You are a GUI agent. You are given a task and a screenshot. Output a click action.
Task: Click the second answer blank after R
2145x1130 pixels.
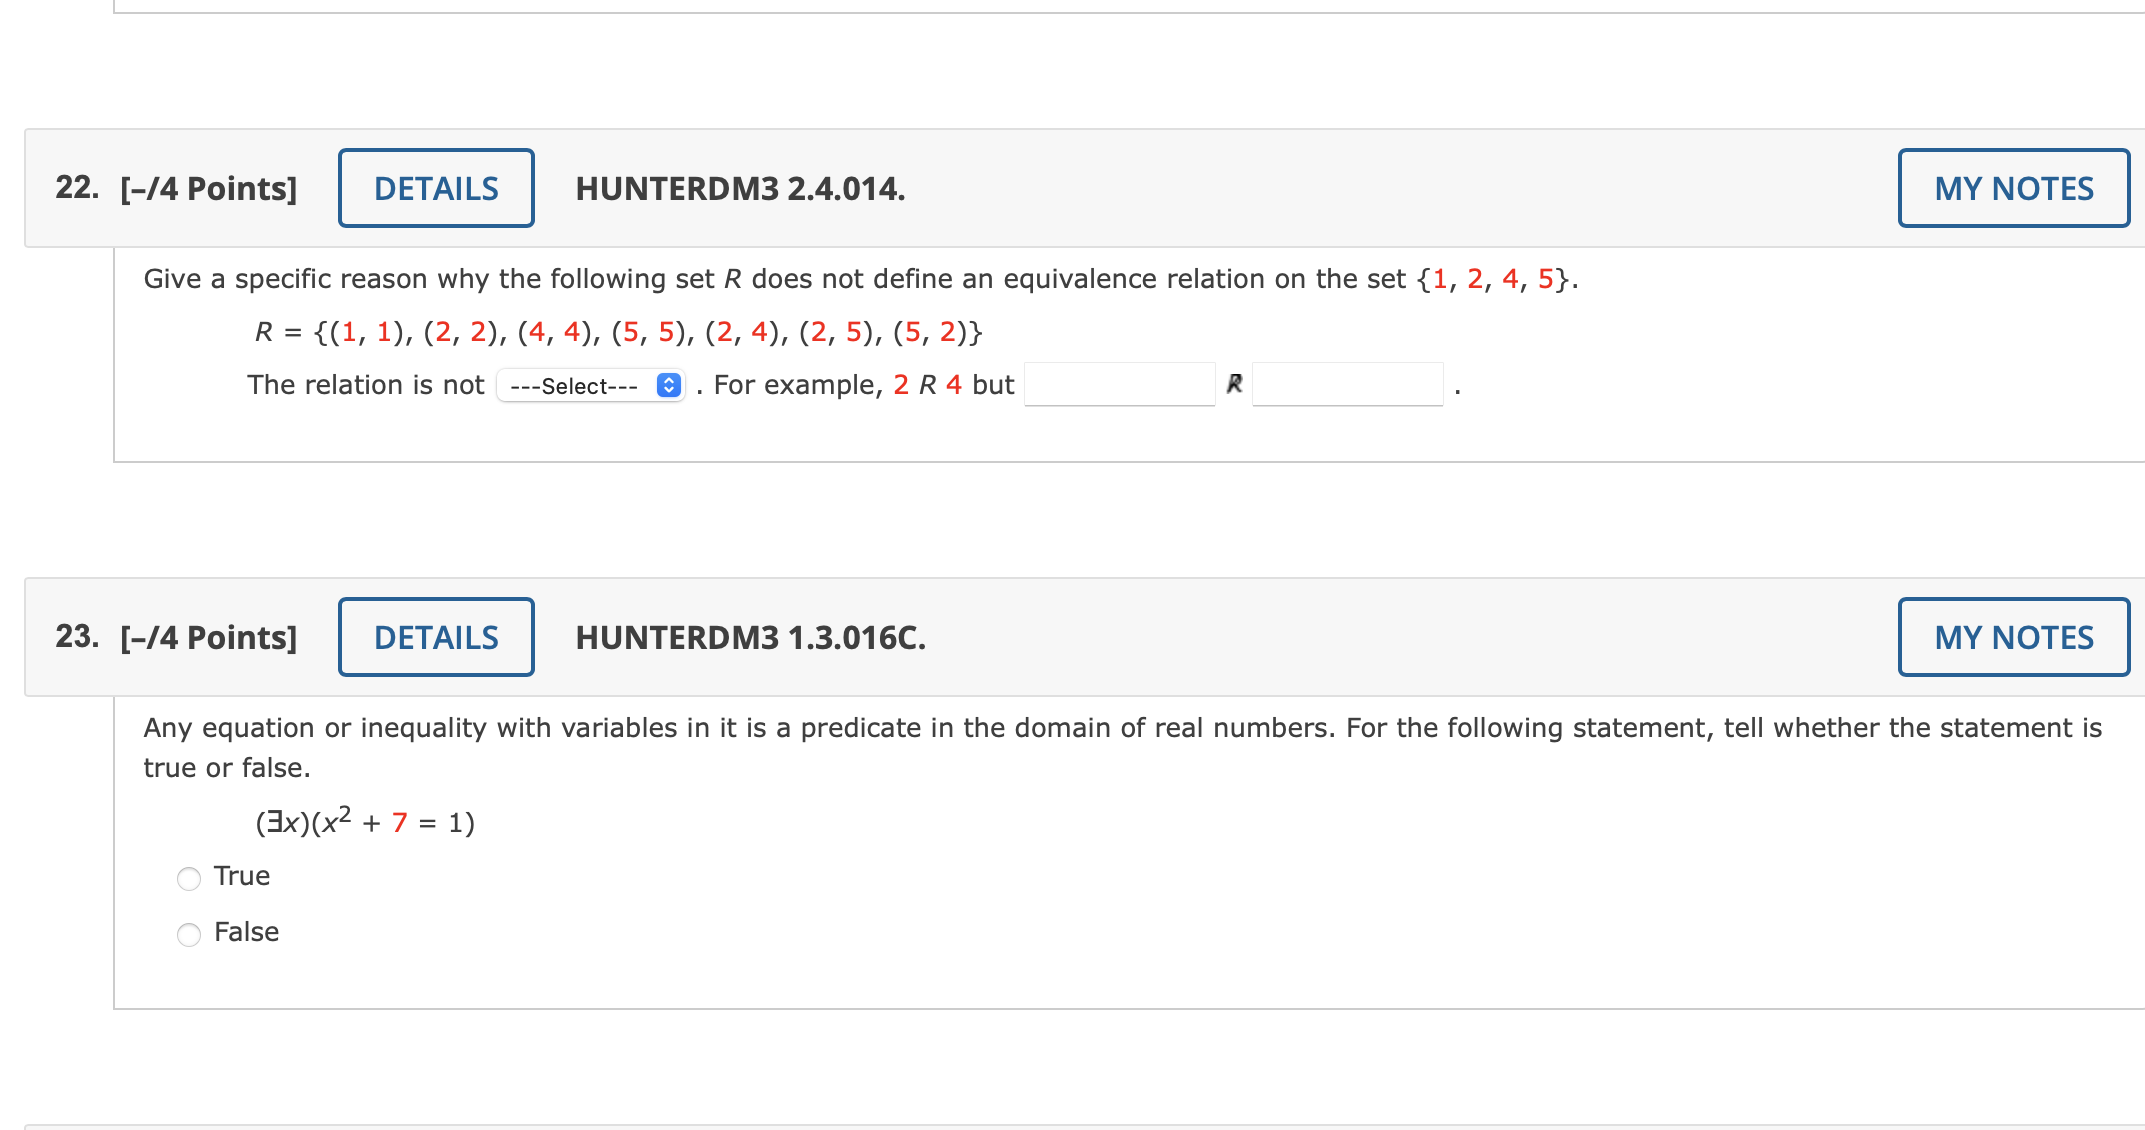click(1348, 385)
